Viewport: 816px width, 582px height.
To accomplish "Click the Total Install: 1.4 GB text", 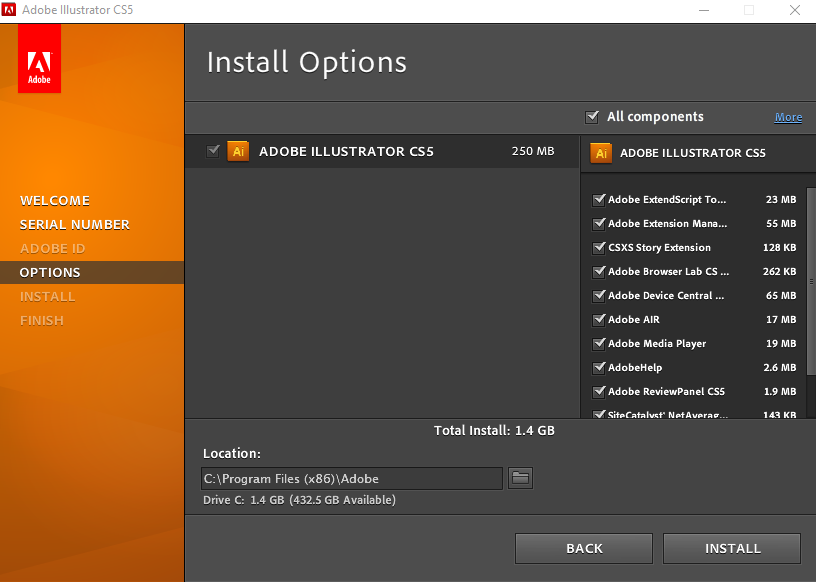I will (x=494, y=431).
